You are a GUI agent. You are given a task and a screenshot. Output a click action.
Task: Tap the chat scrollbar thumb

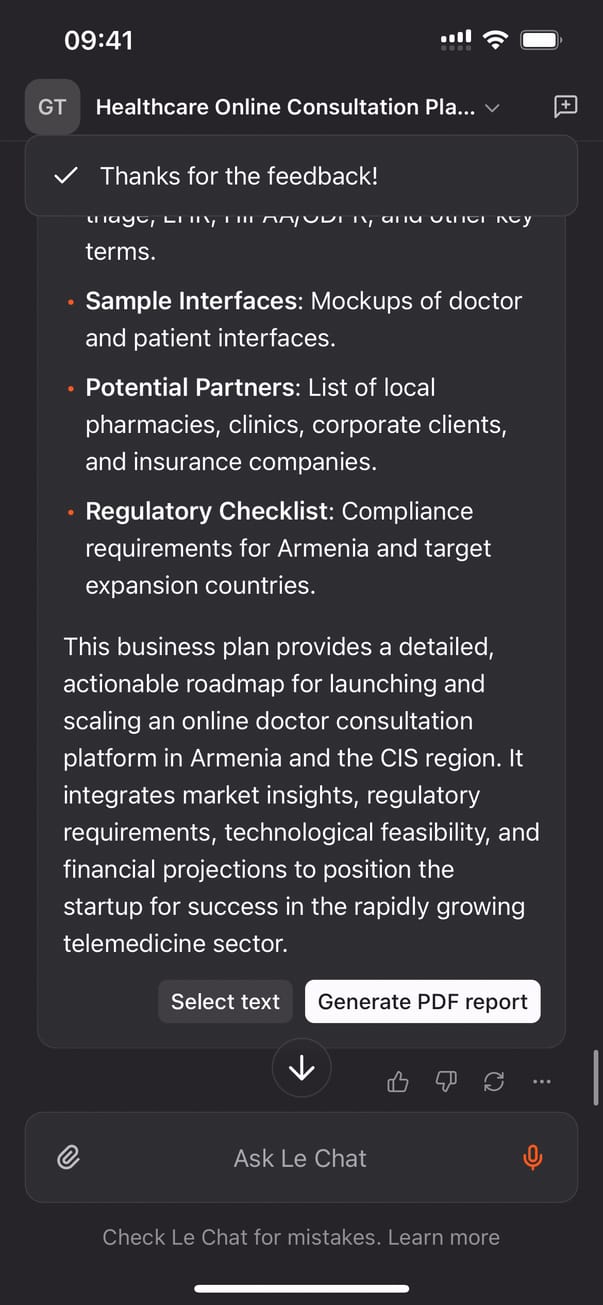coord(597,1076)
